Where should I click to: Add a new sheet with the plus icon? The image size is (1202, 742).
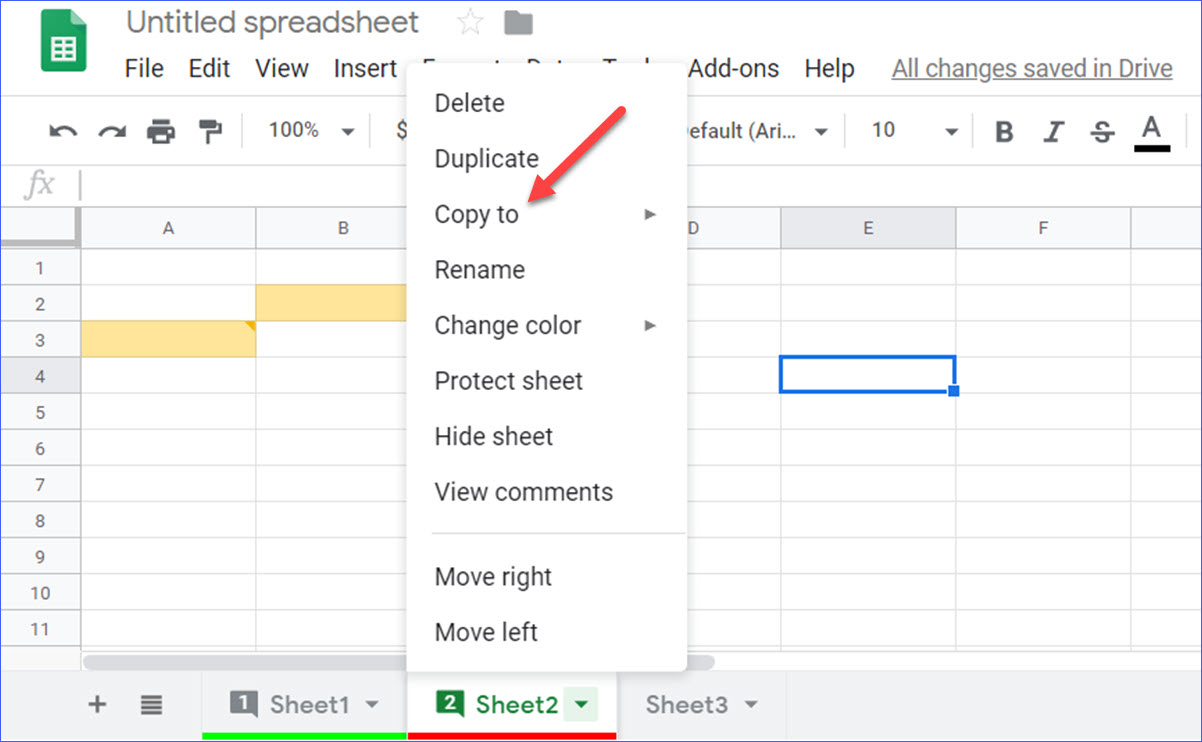pyautogui.click(x=97, y=704)
